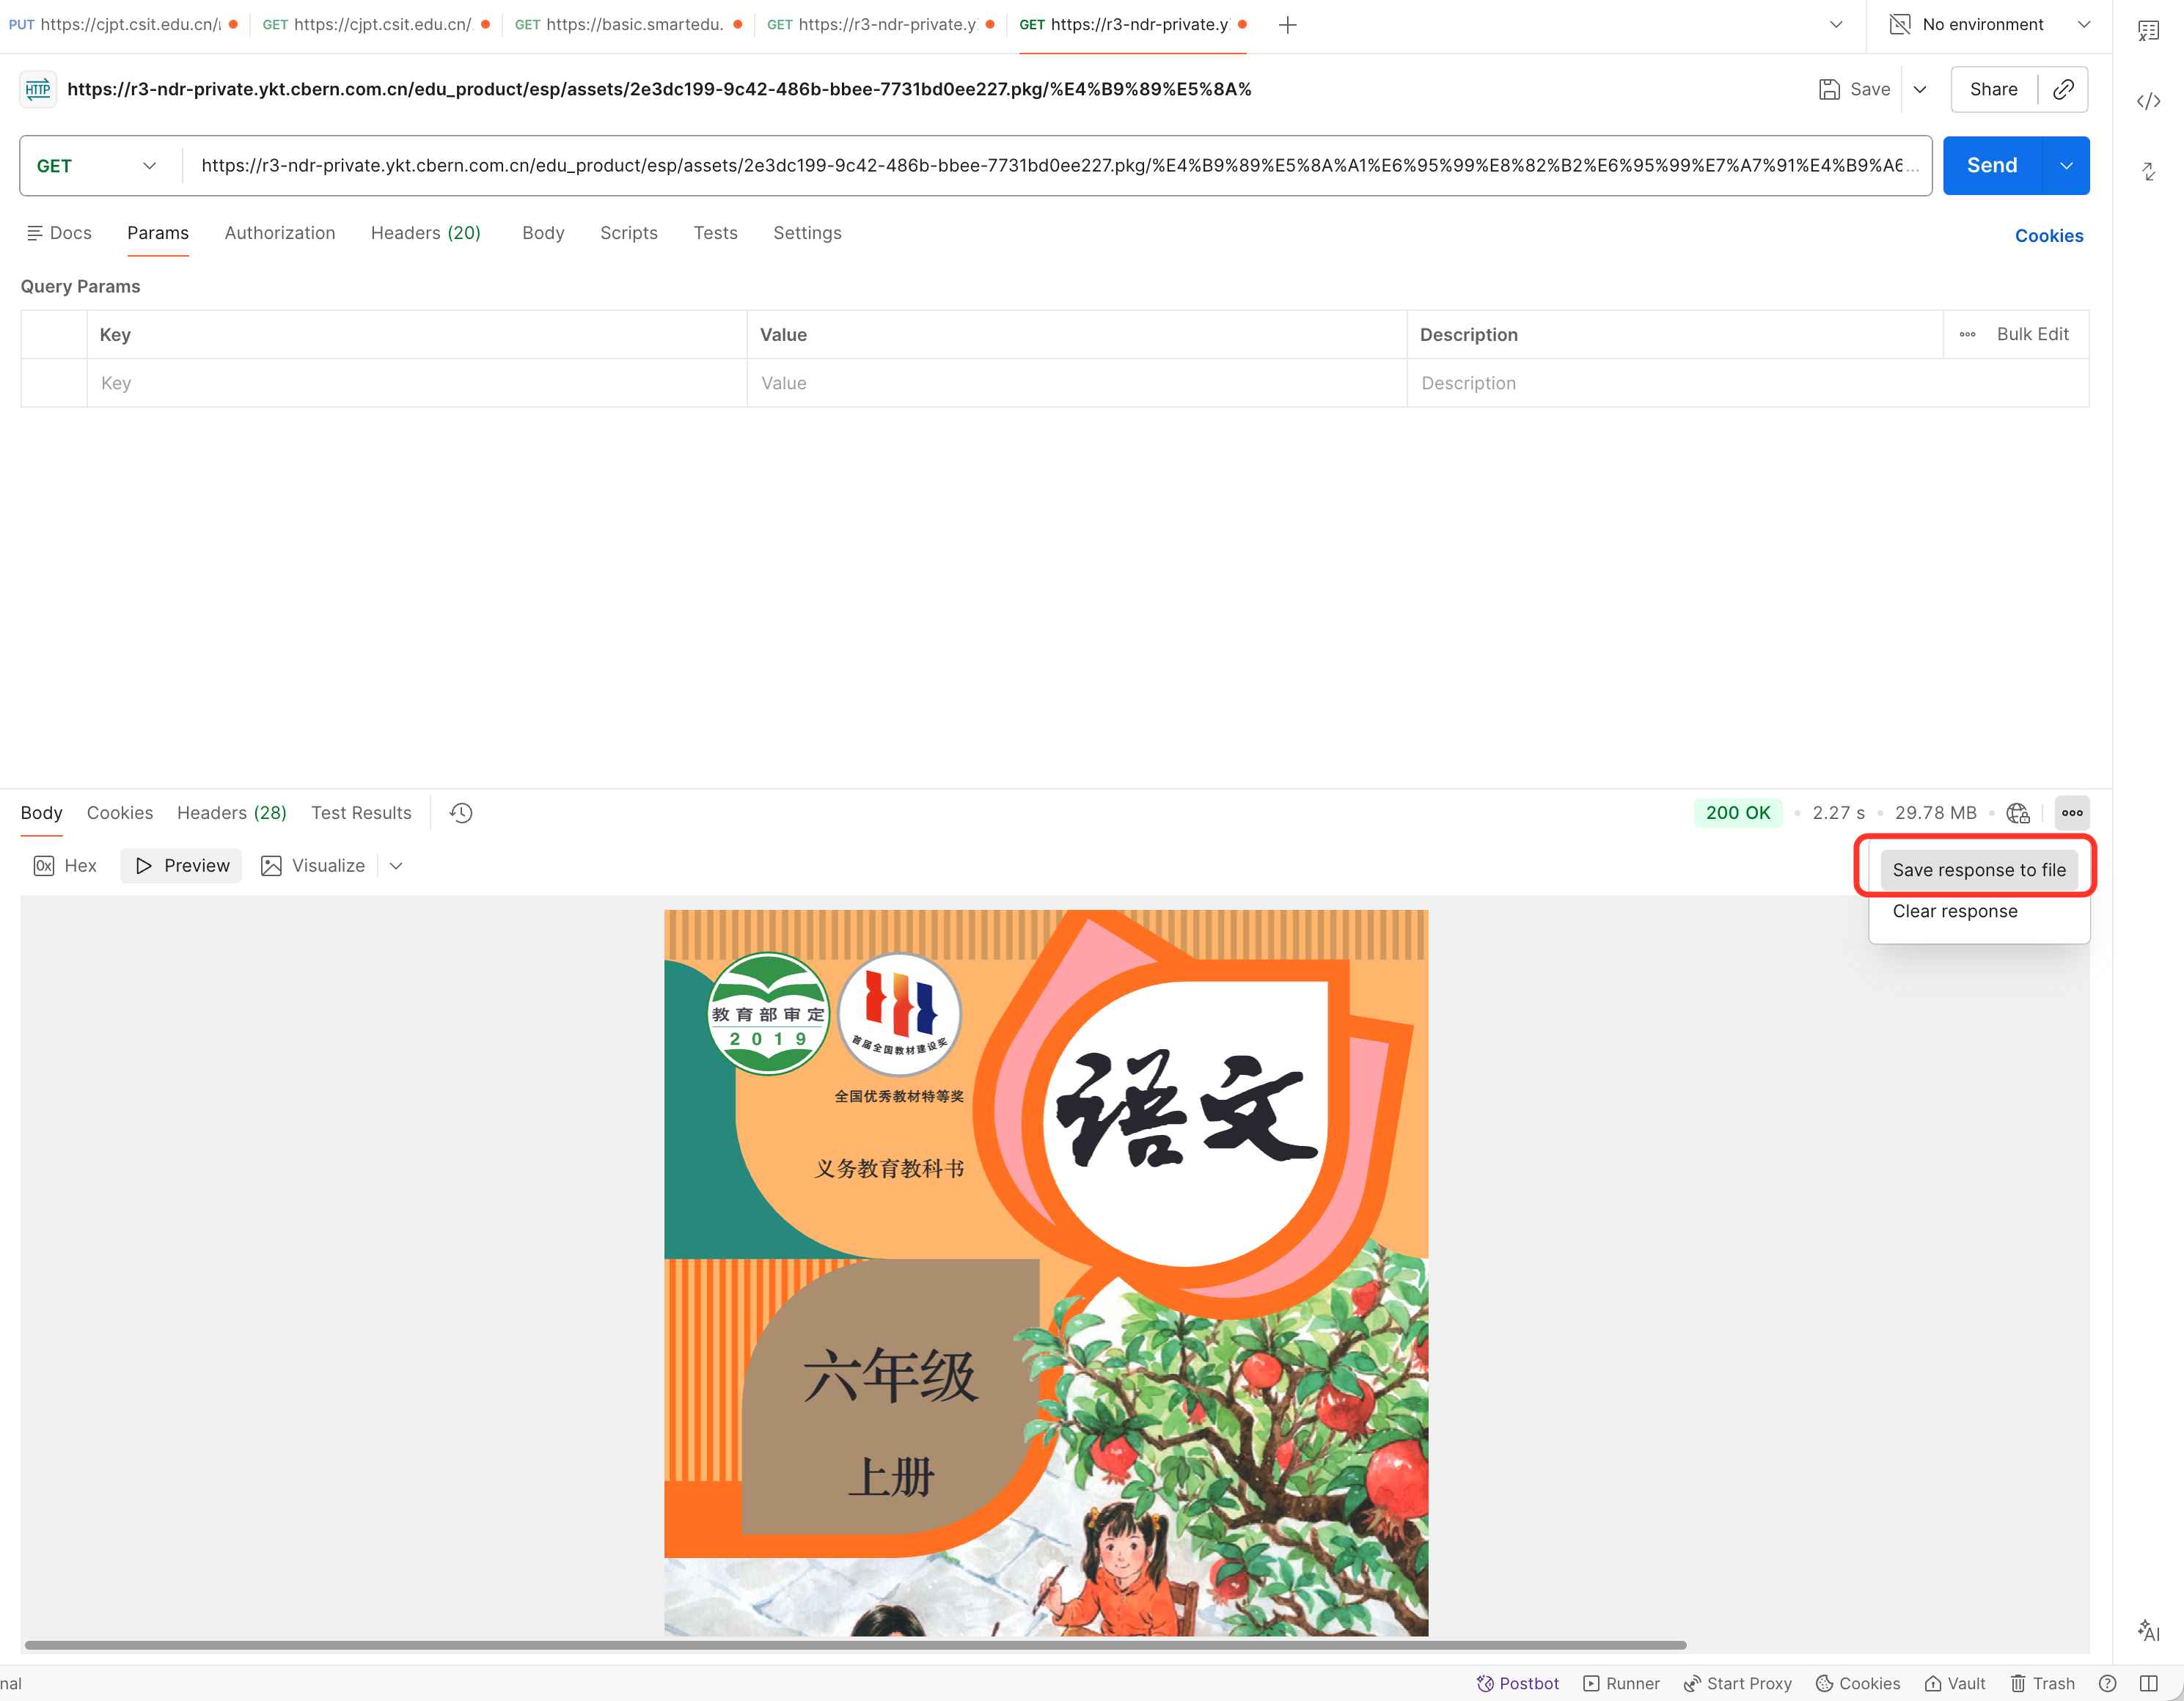Select the Preview response view
The width and height of the screenshot is (2184, 1701).
[x=182, y=866]
